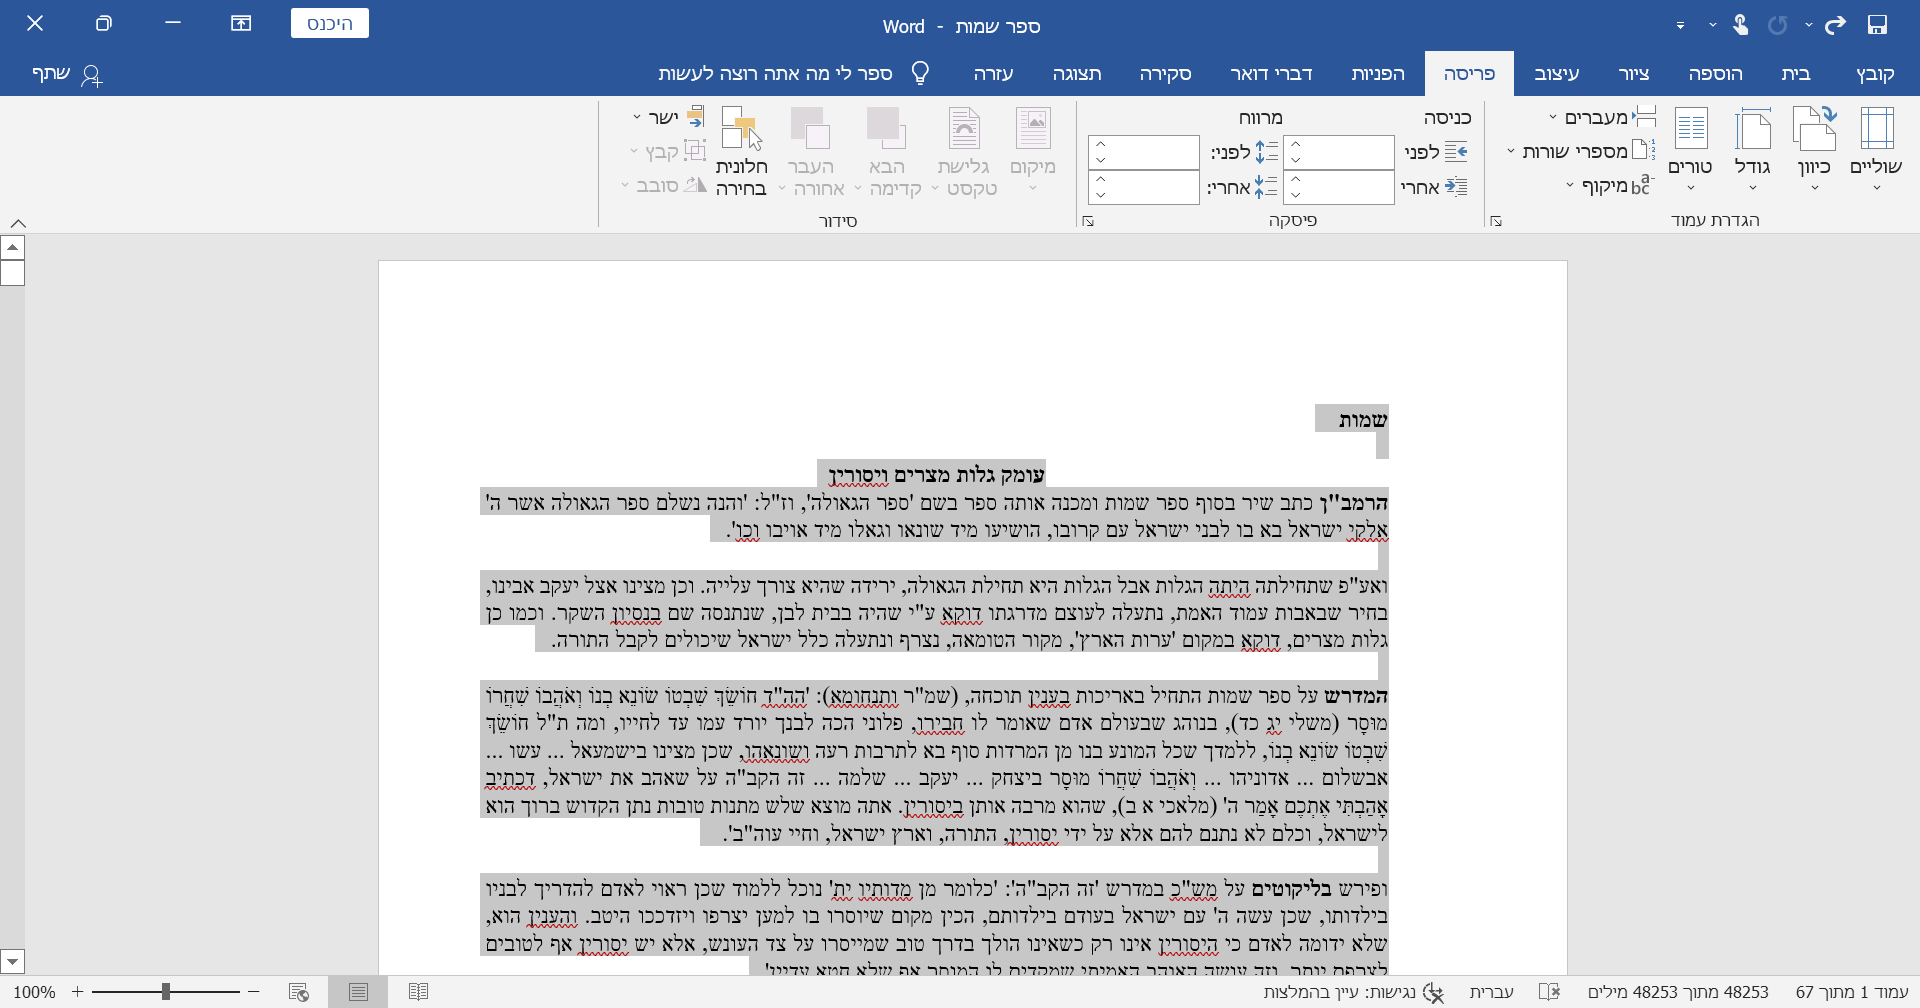Switch to the תצוגה (View) tab
1920x1008 pixels.
(x=1077, y=73)
